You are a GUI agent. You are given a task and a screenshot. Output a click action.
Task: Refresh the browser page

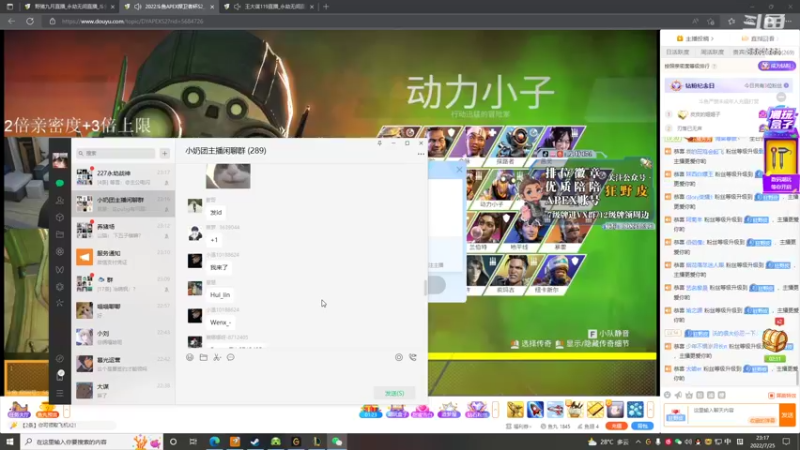30,21
